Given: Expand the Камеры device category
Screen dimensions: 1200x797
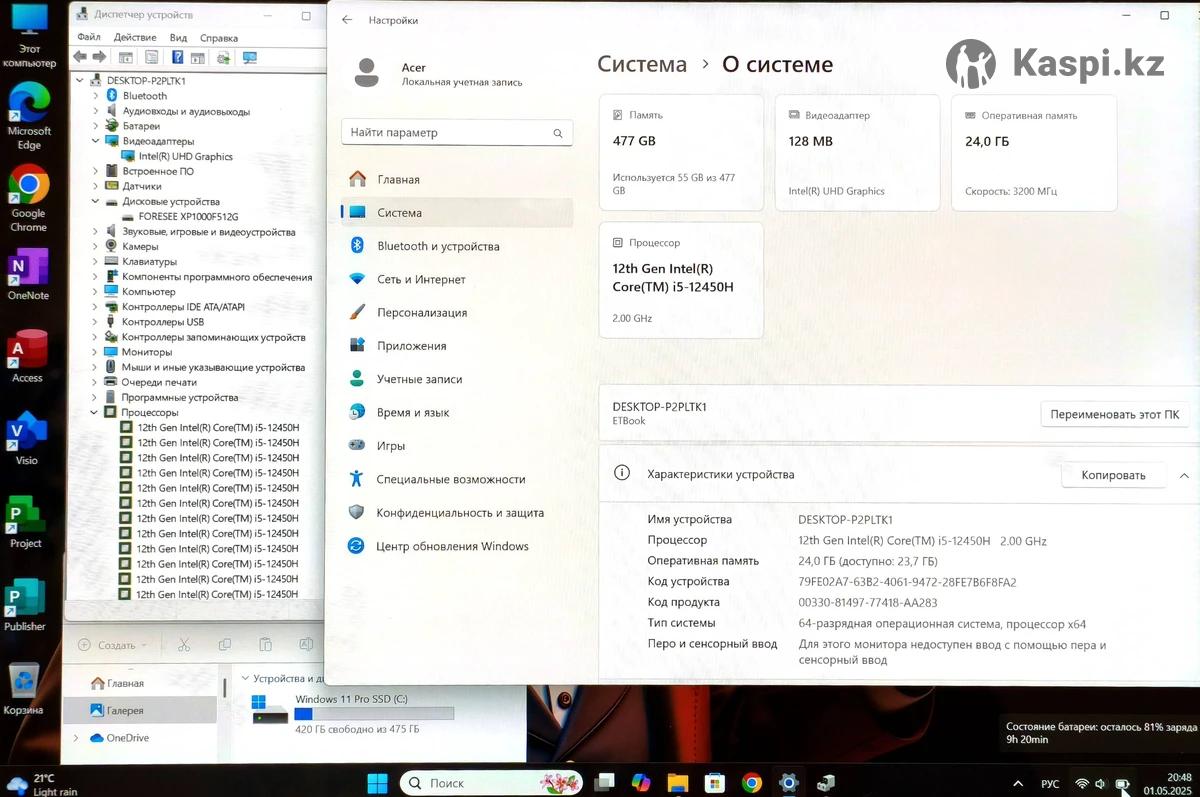Looking at the screenshot, I should 96,246.
